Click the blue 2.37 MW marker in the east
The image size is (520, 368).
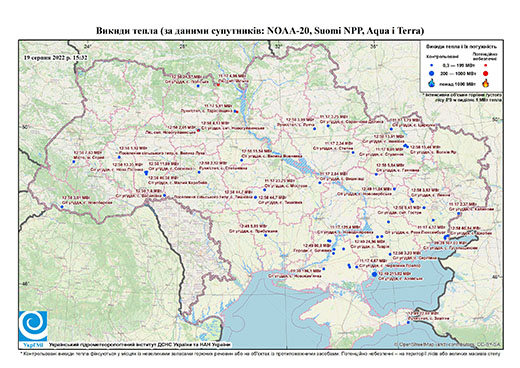pyautogui.click(x=459, y=213)
